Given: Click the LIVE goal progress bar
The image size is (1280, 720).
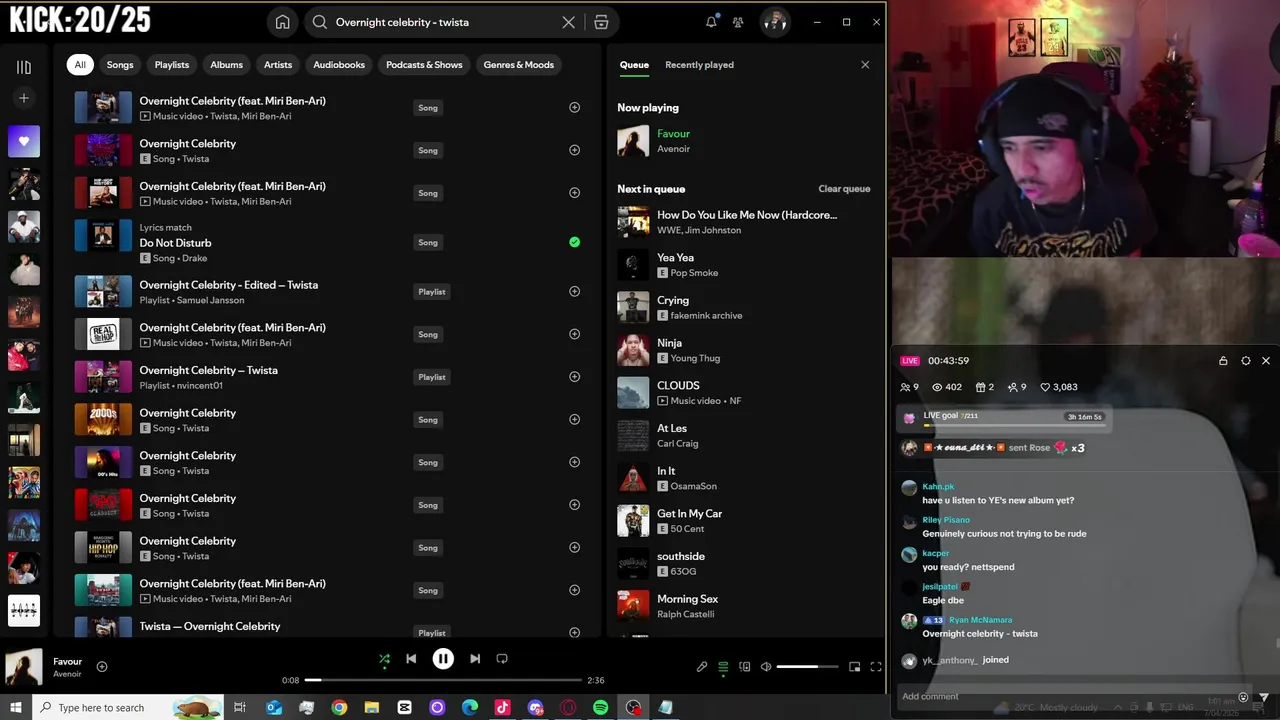Looking at the screenshot, I should 1014,426.
